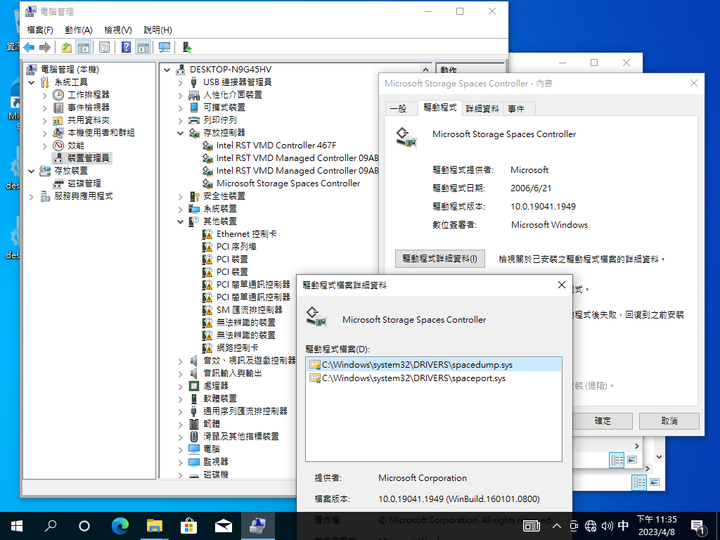Click the Help question mark toolbar icon
720x540 pixels.
pyautogui.click(x=126, y=47)
